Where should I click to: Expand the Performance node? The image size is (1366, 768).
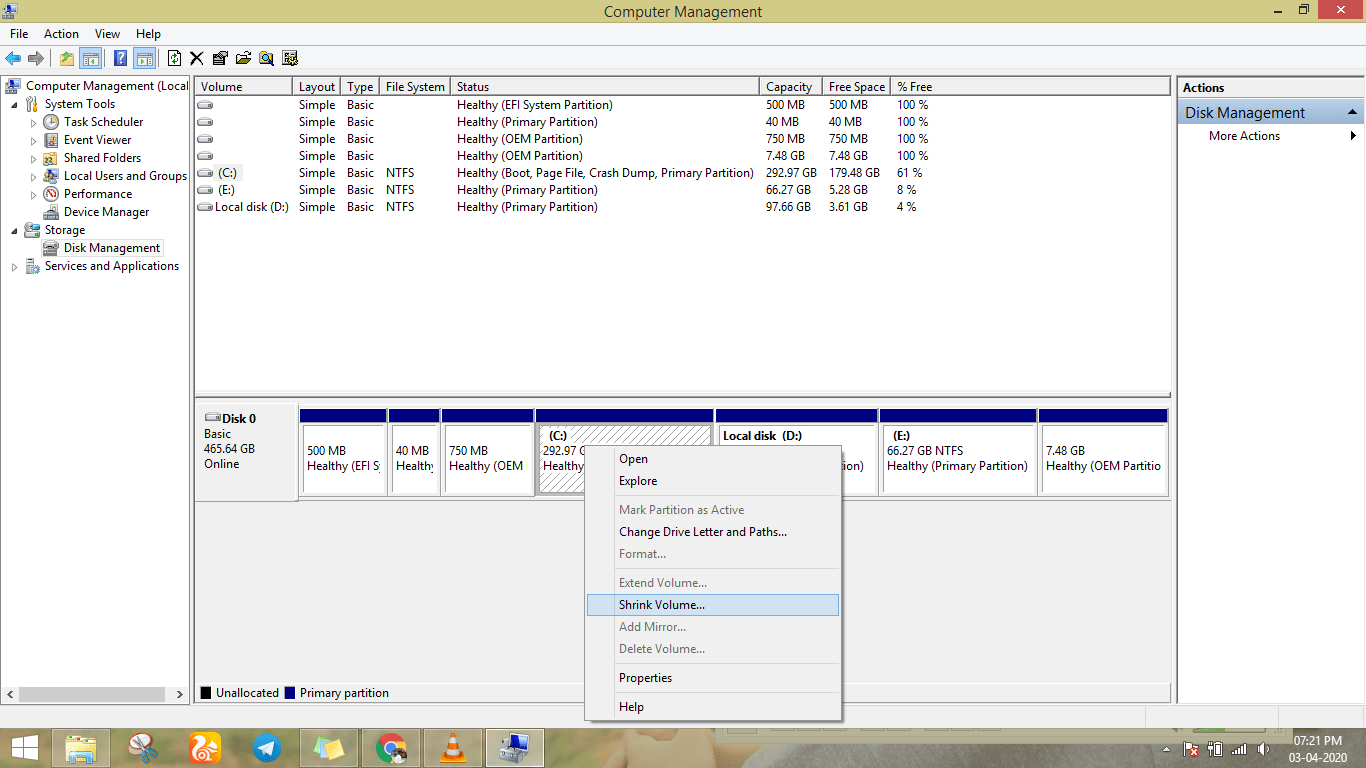[x=33, y=195]
